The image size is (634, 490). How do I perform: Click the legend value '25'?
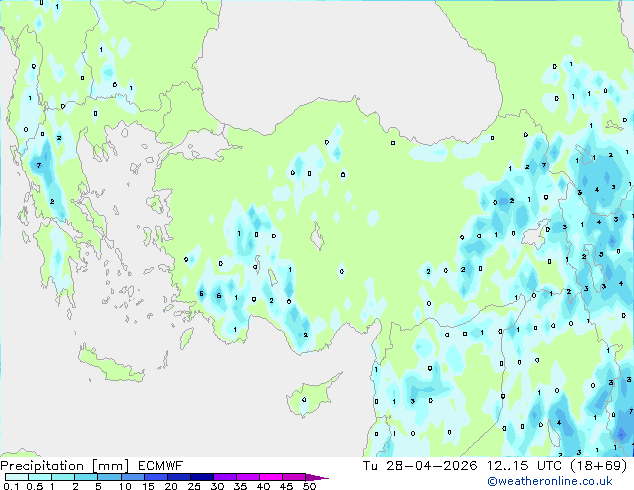(194, 486)
